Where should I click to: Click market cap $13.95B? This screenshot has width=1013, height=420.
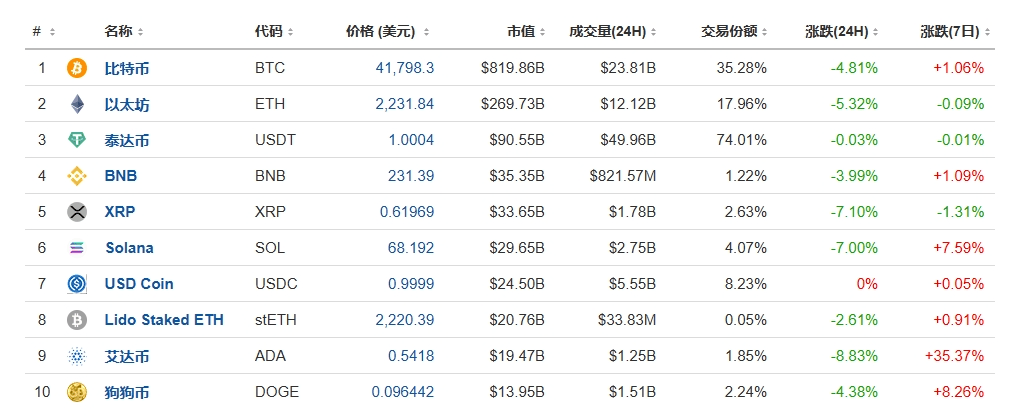click(517, 392)
